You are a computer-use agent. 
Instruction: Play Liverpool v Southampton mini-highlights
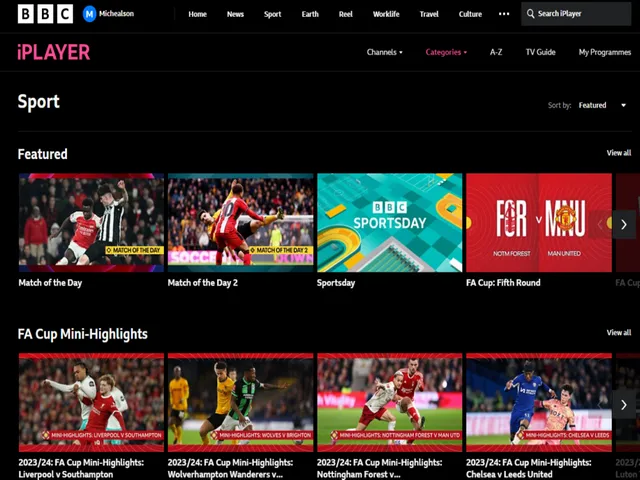[90, 402]
